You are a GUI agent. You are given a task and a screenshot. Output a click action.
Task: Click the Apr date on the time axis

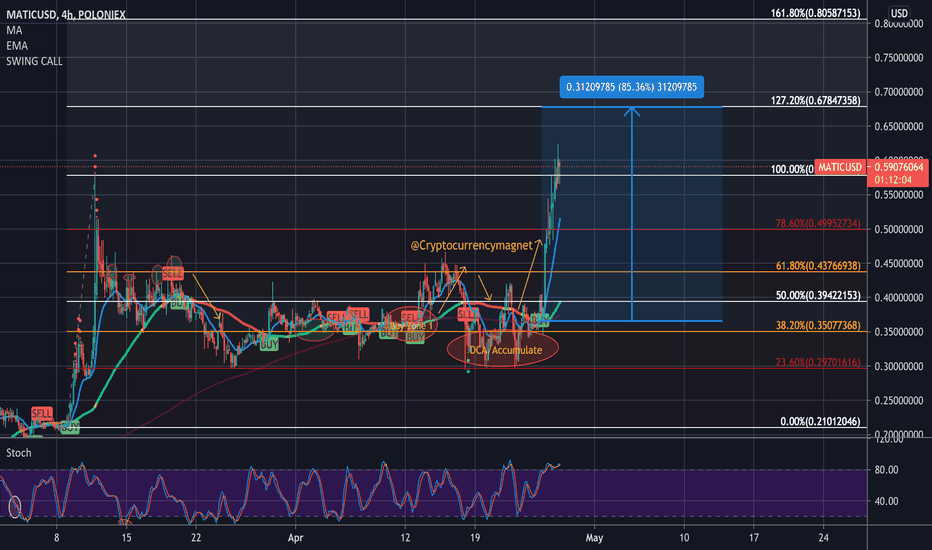295,538
